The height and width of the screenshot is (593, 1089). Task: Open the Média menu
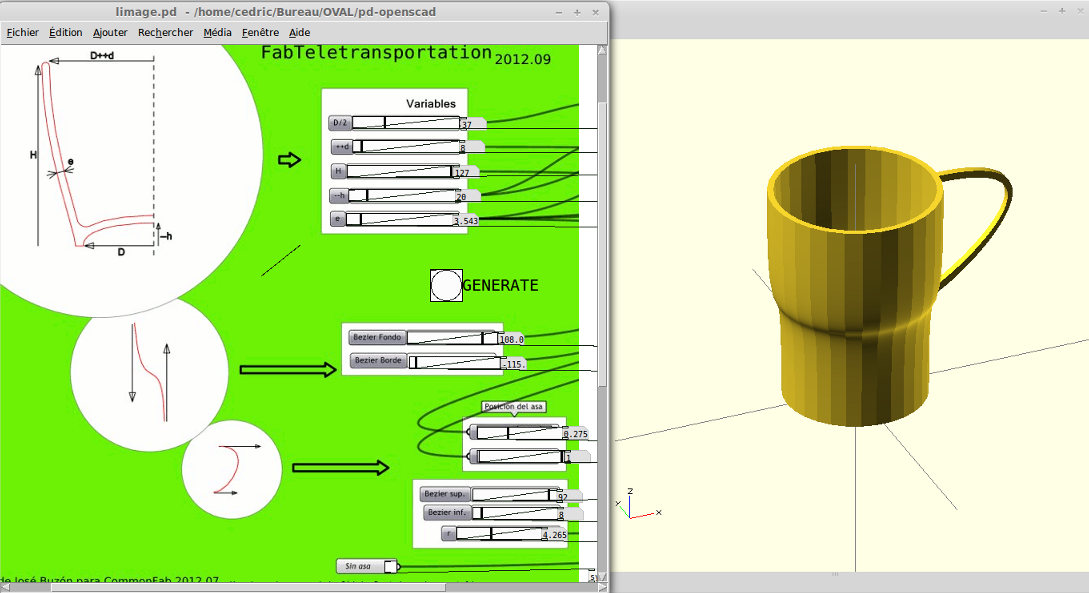click(217, 32)
